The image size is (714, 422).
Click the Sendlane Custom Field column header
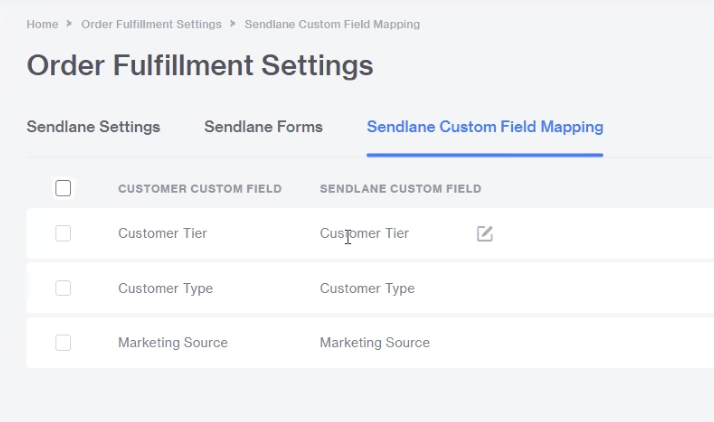pos(400,188)
